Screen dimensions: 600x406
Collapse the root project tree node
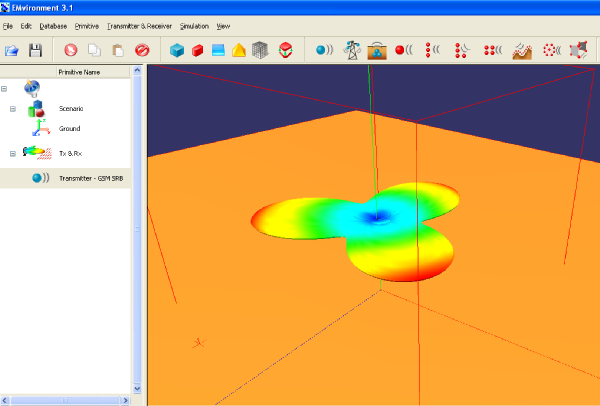5,88
